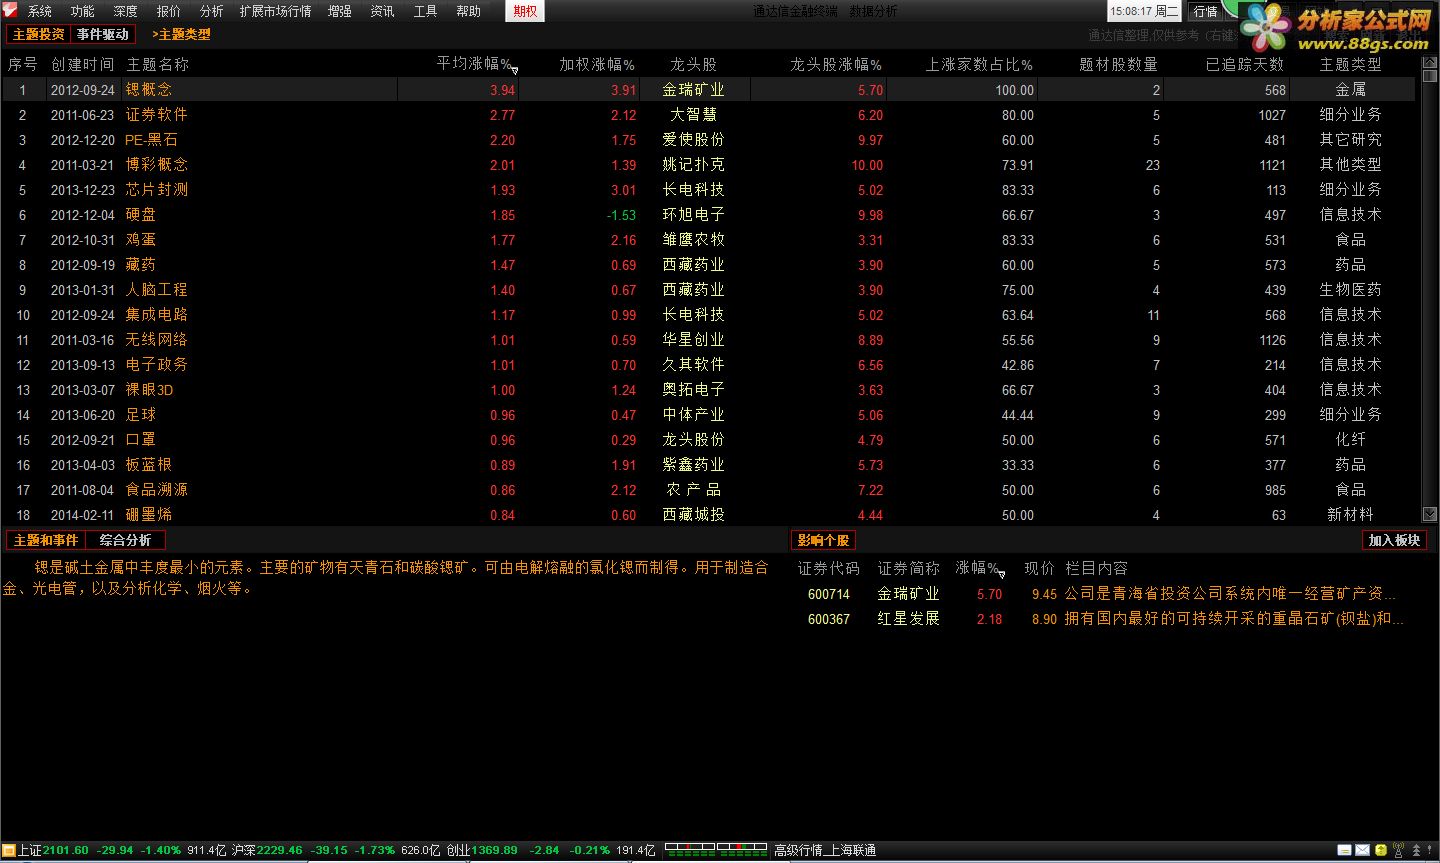
Task: Open the 功能 menu
Action: pos(83,11)
